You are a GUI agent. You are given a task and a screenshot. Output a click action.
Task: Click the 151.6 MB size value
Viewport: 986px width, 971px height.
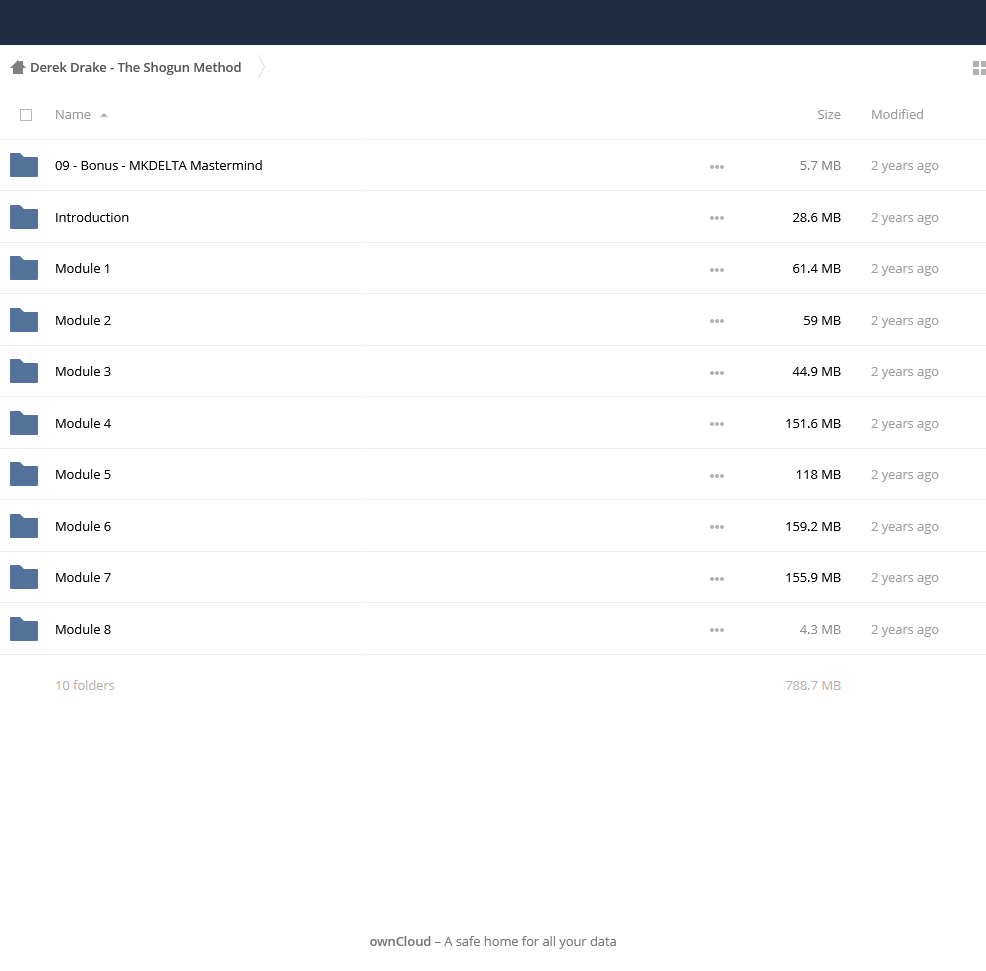[813, 423]
